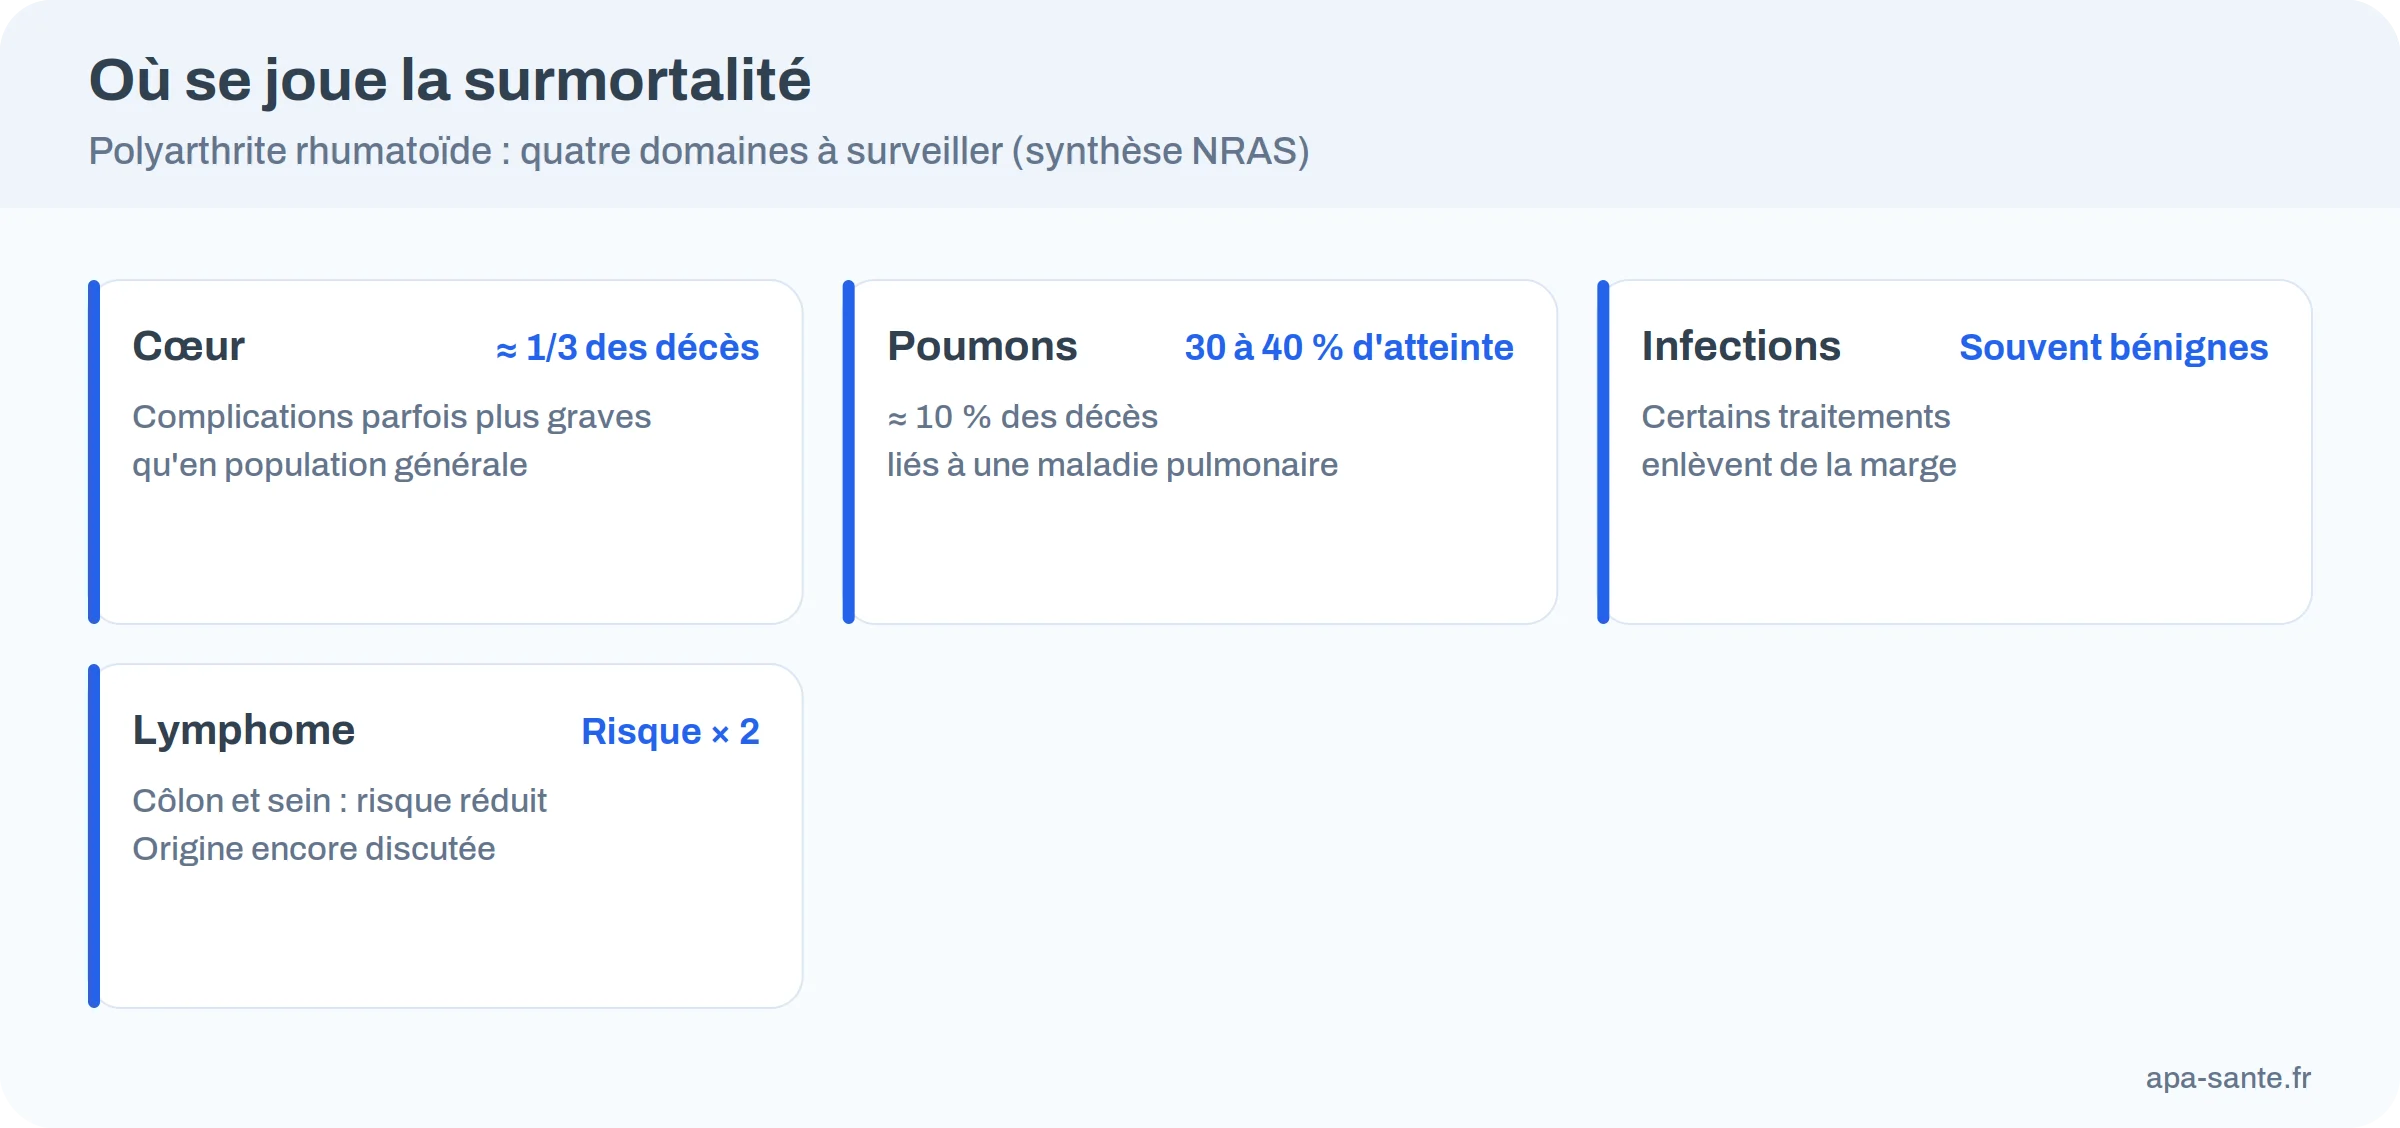Select the 'Poumons' card heading
The height and width of the screenshot is (1128, 2400).
point(982,346)
